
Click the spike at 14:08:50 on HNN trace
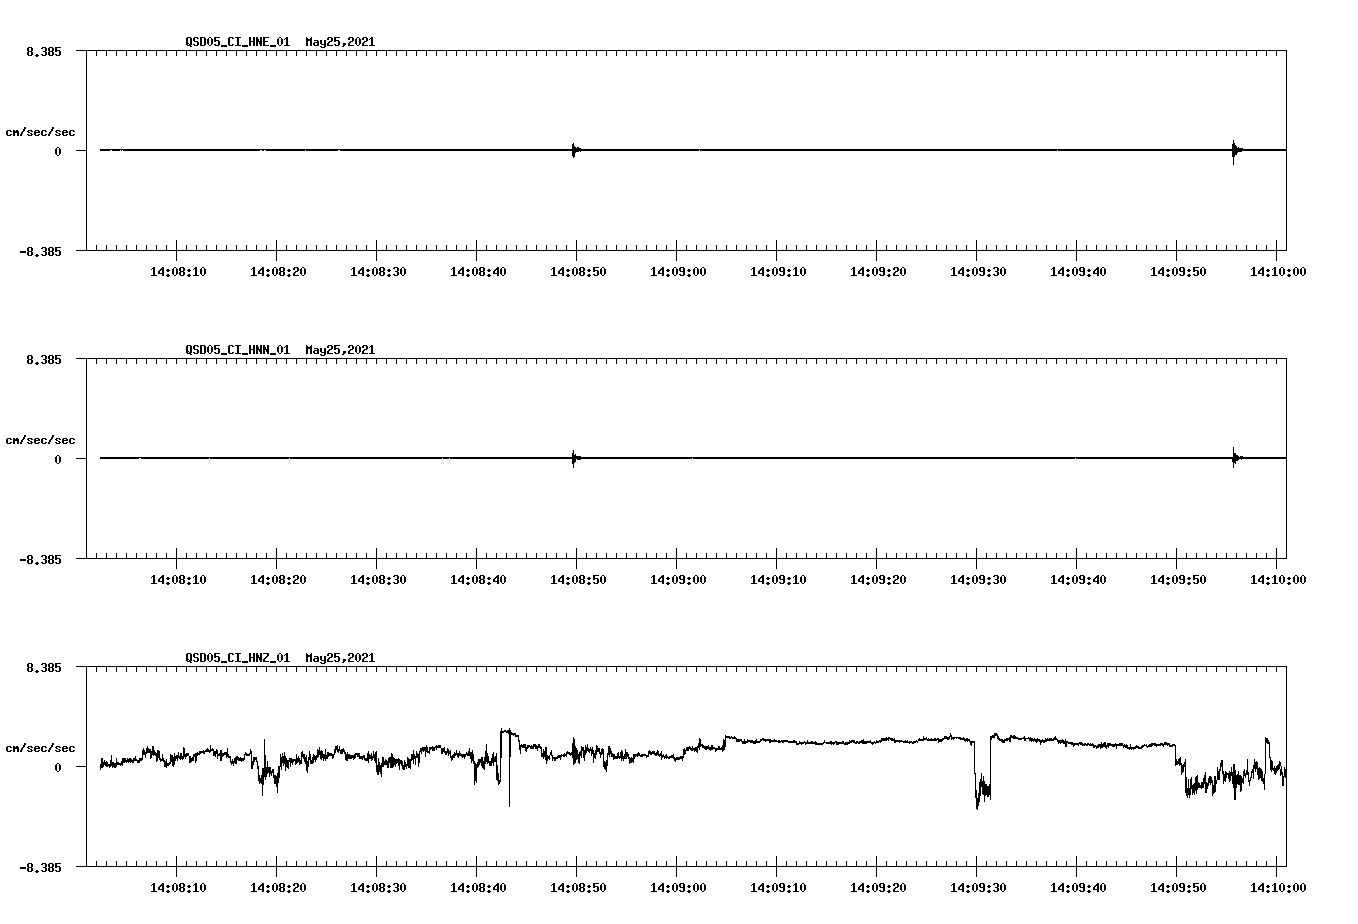tap(574, 458)
